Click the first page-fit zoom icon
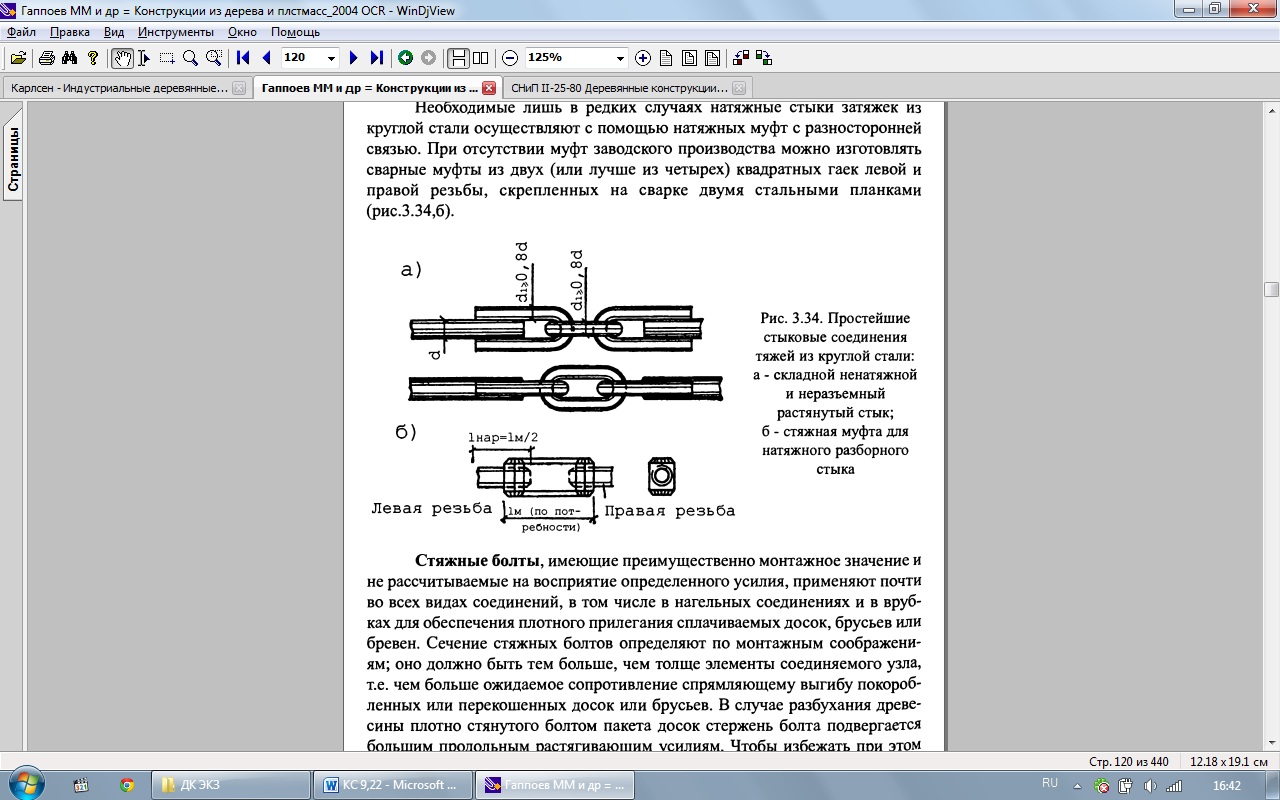Image resolution: width=1280 pixels, height=800 pixels. (x=666, y=58)
